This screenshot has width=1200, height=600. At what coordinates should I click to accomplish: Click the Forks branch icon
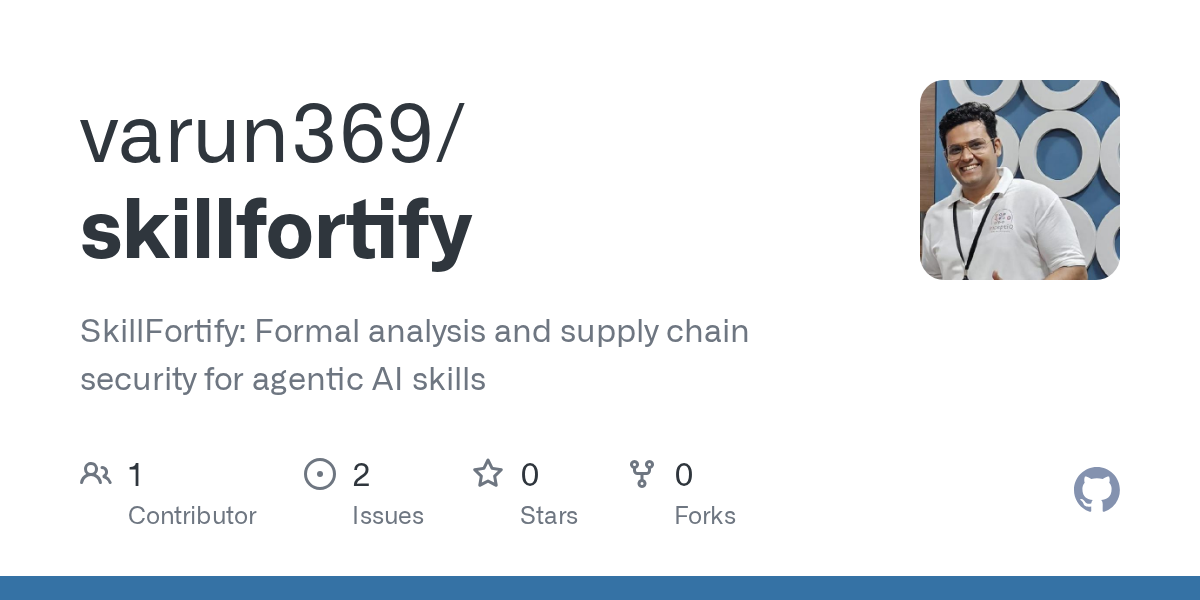(x=642, y=474)
